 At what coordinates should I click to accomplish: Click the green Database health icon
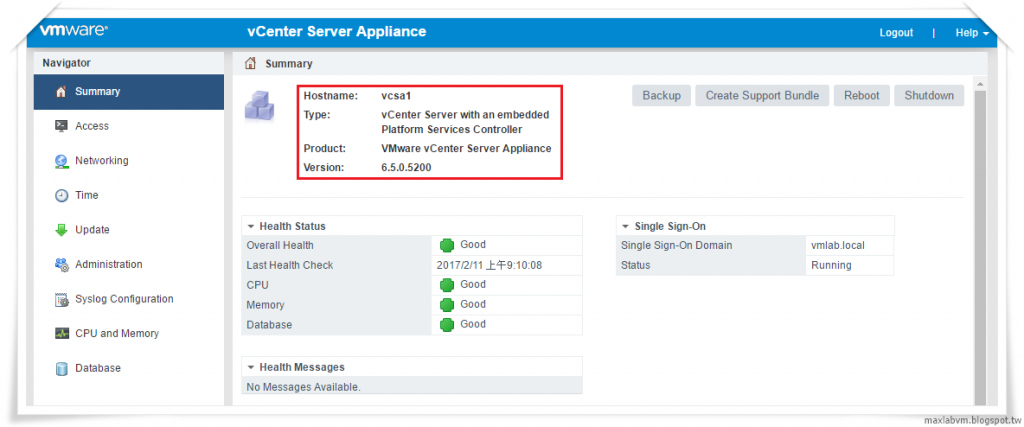[447, 324]
